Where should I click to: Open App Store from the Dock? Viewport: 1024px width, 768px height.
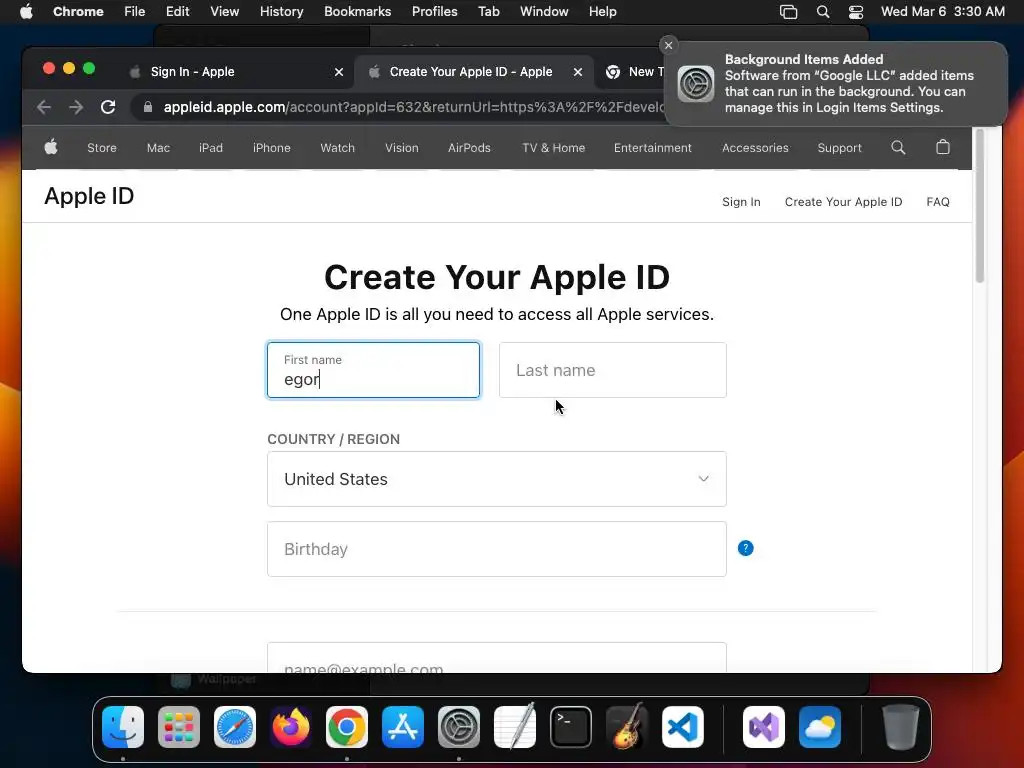403,727
